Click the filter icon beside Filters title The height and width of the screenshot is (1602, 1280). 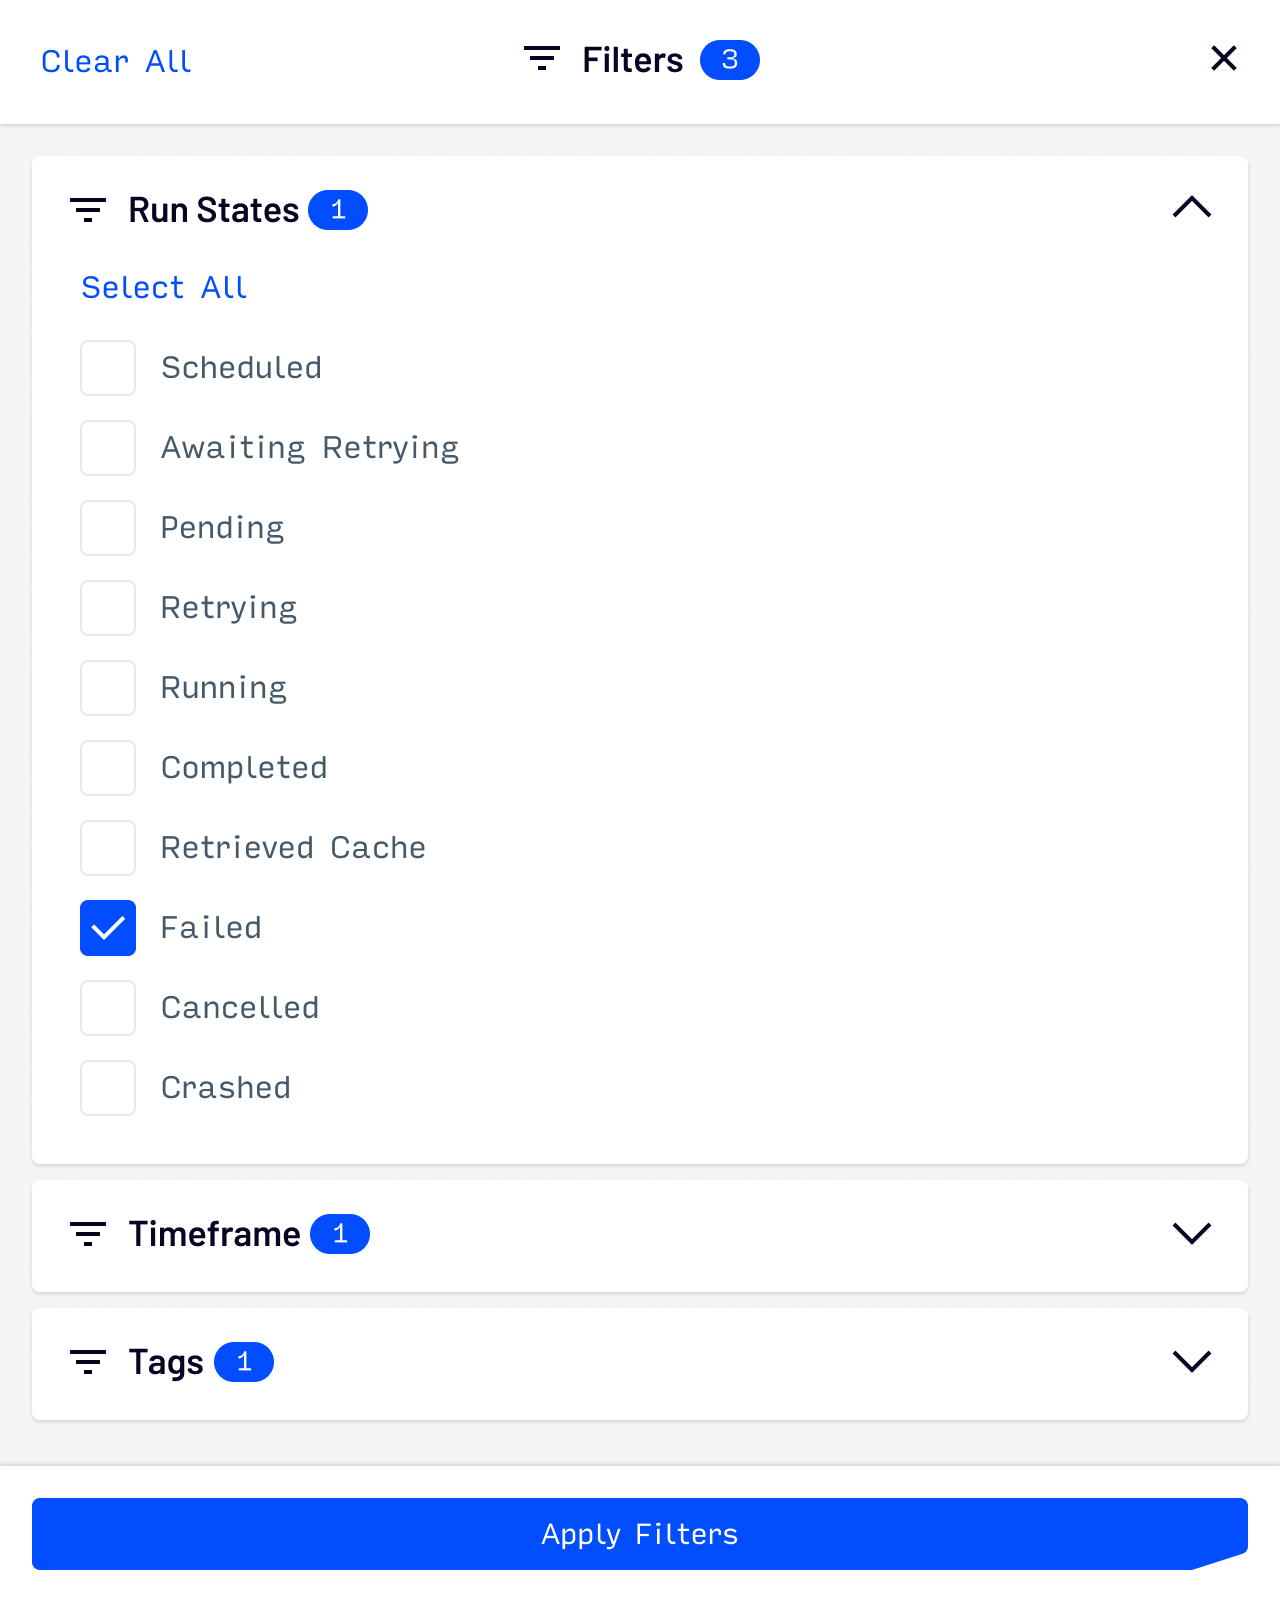click(542, 58)
